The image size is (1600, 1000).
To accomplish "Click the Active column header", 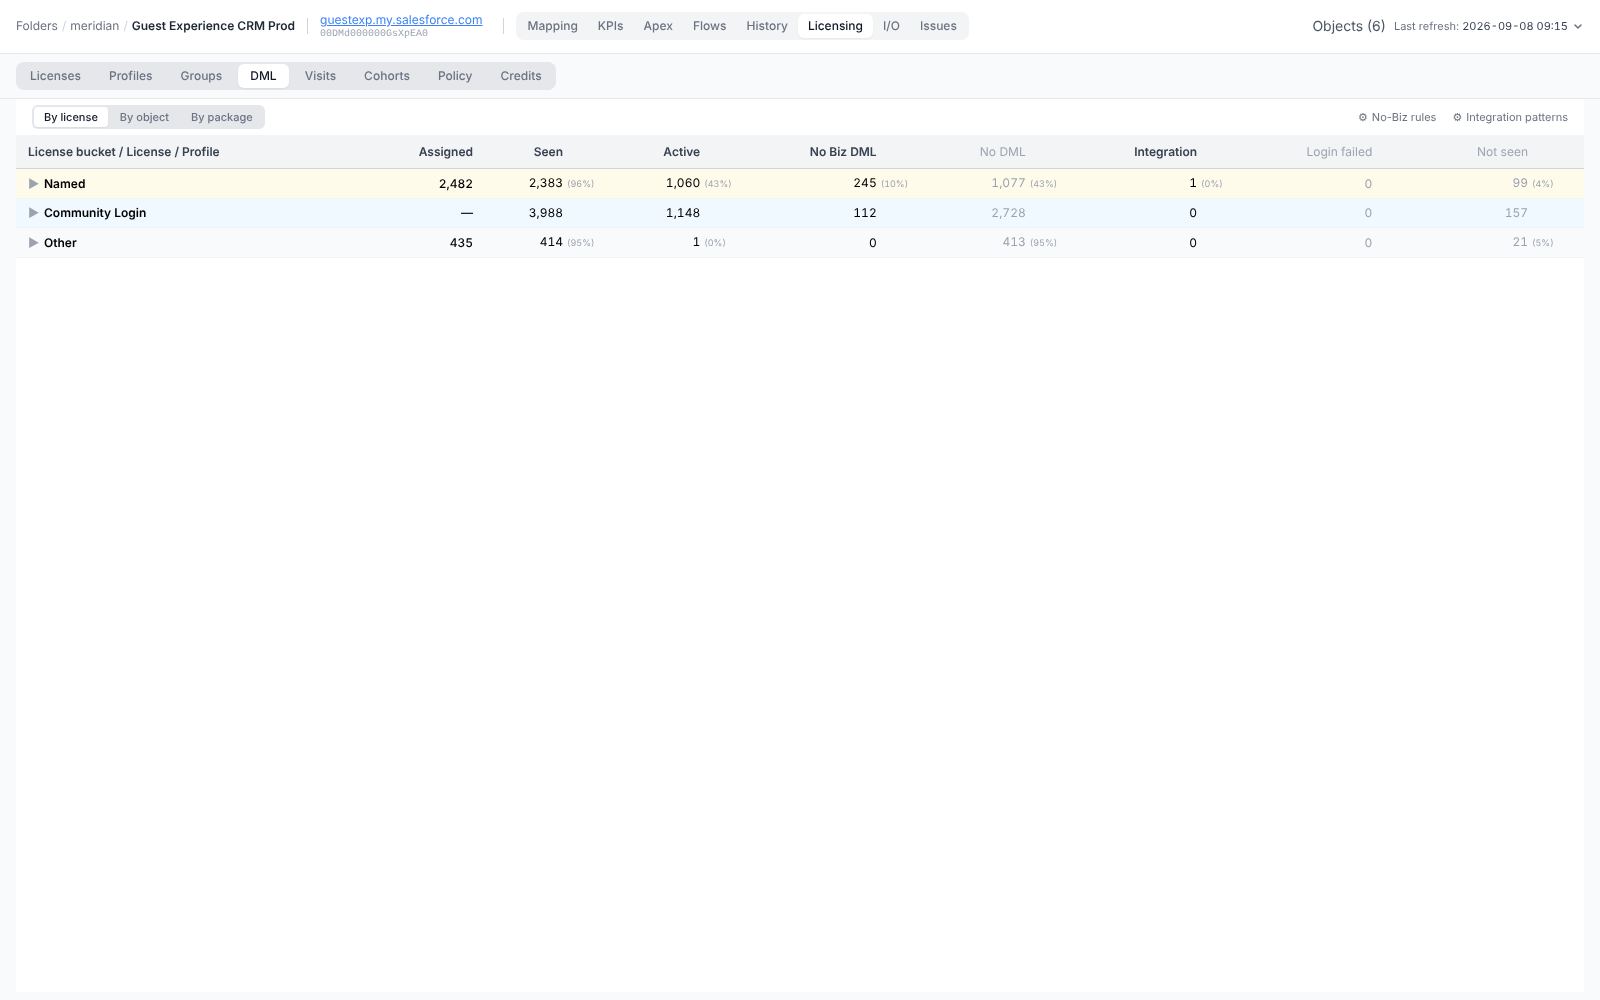I will 681,152.
